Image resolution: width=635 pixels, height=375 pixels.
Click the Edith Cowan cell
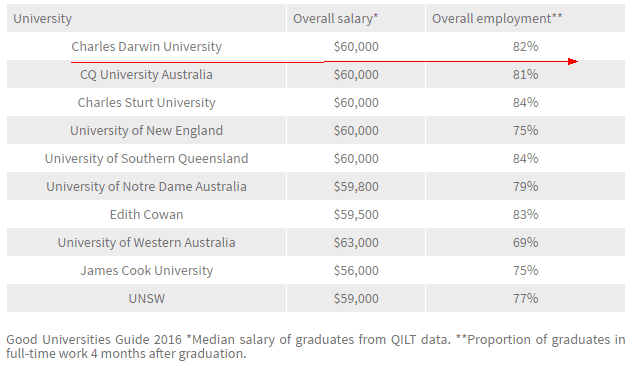coord(146,214)
